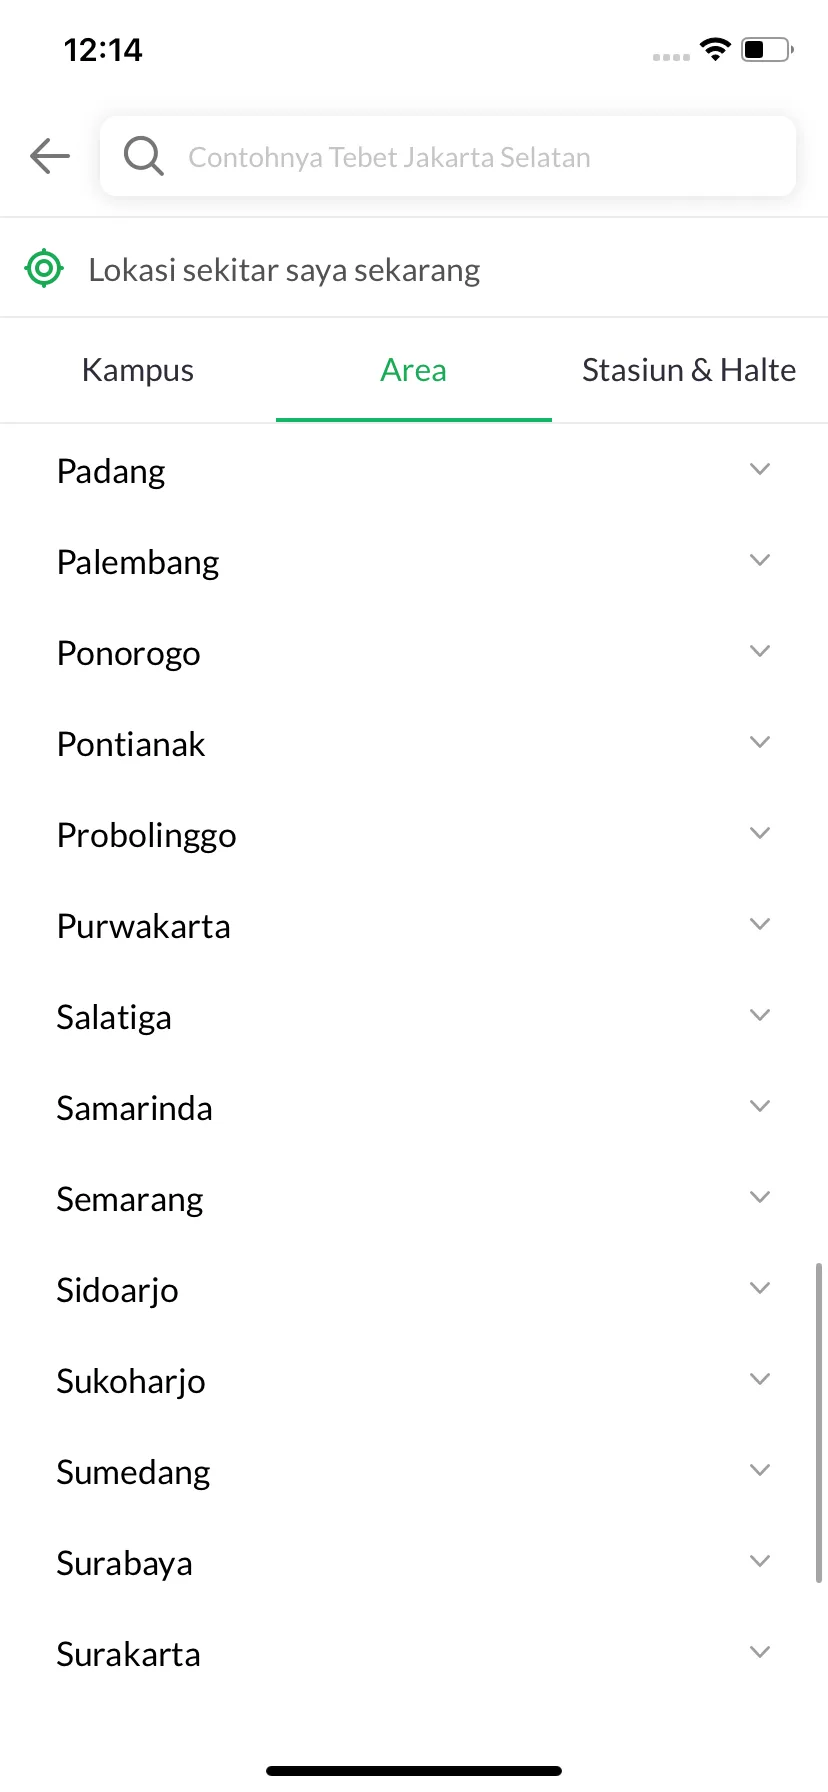Image resolution: width=828 pixels, height=1792 pixels.
Task: Expand the Semarang chevron arrow
Action: tap(760, 1197)
